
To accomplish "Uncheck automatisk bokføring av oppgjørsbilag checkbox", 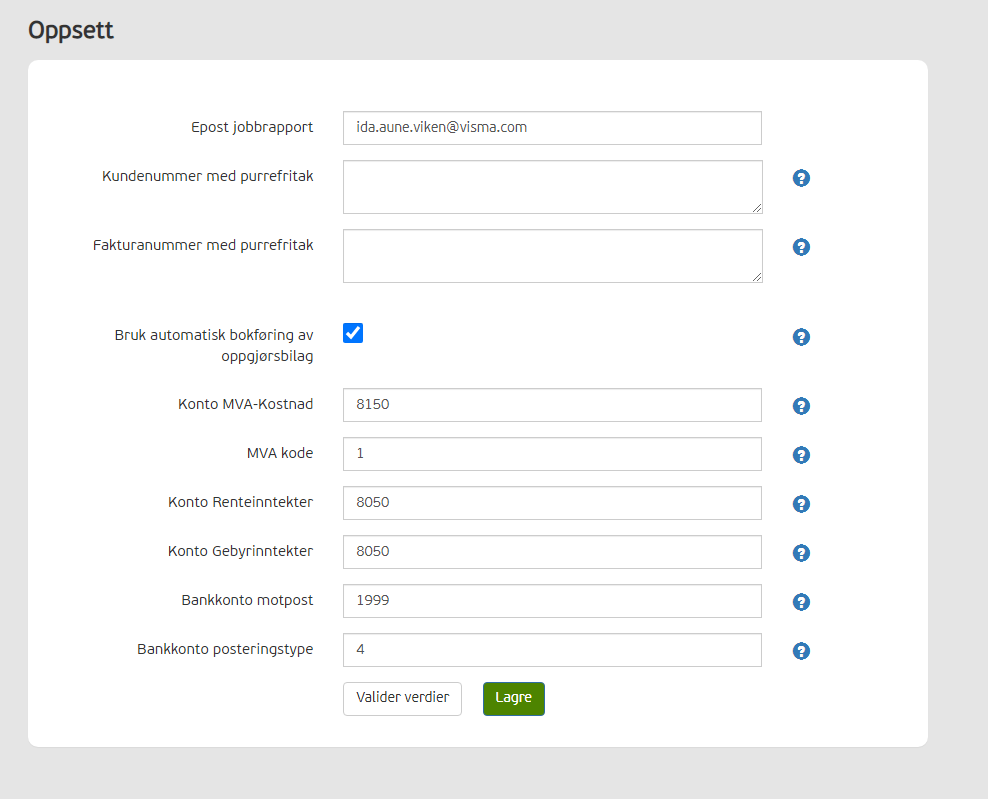I will point(353,333).
